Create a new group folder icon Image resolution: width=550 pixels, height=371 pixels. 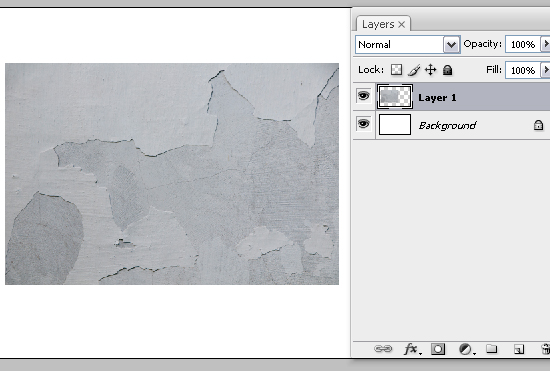[x=491, y=349]
